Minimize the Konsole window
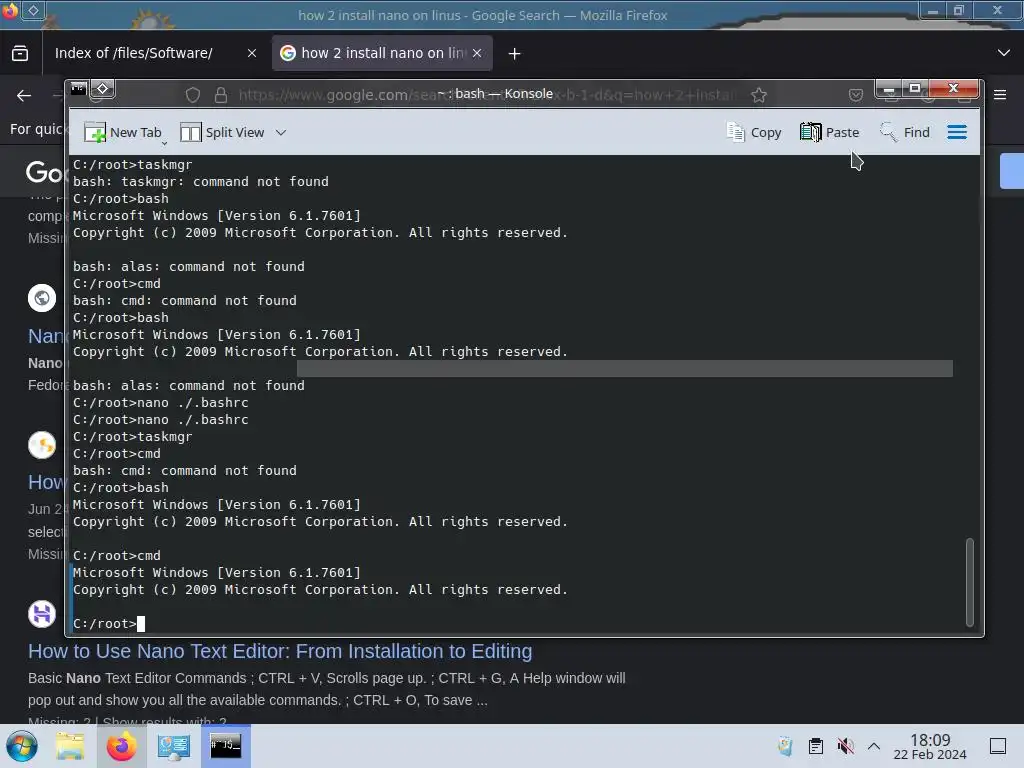This screenshot has height=768, width=1024. point(889,88)
